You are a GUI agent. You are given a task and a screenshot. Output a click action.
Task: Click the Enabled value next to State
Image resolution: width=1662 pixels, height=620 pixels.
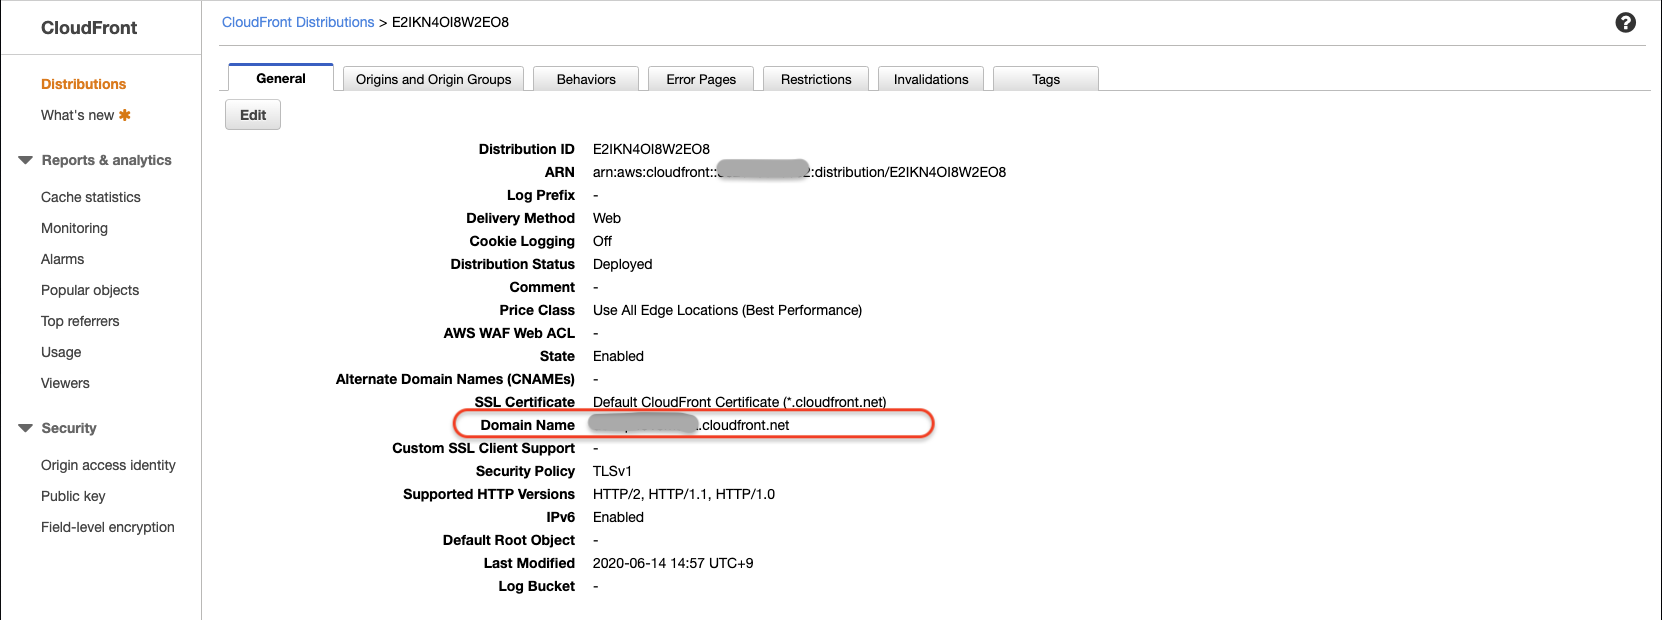[x=618, y=356]
